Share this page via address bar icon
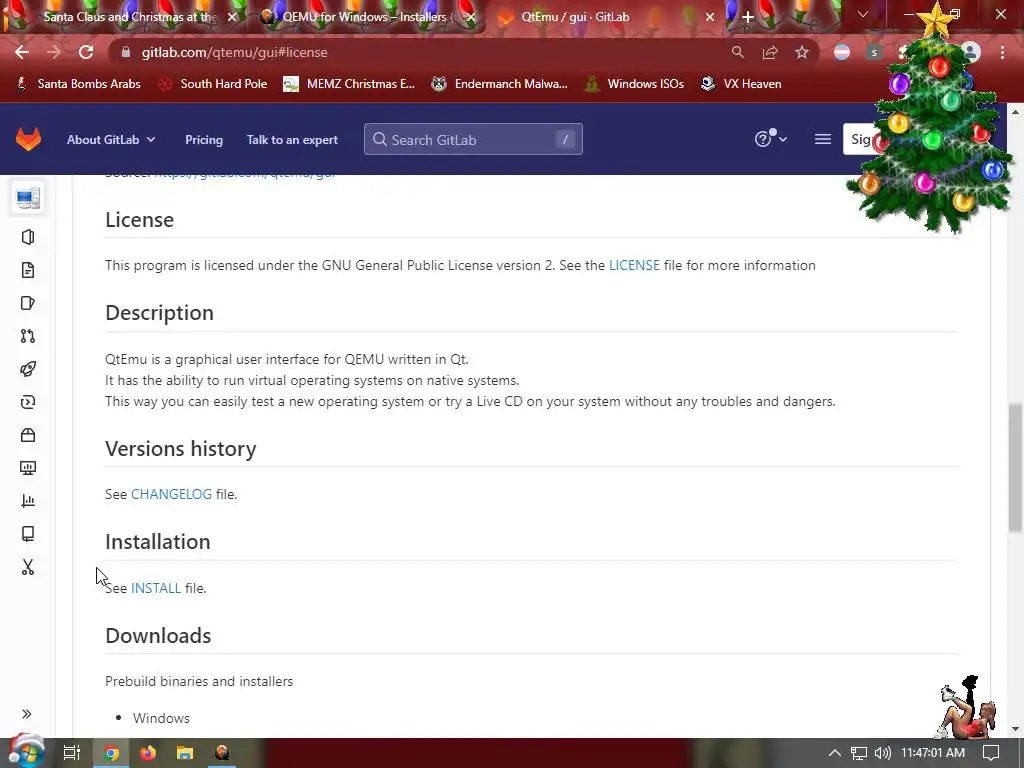 (x=769, y=52)
